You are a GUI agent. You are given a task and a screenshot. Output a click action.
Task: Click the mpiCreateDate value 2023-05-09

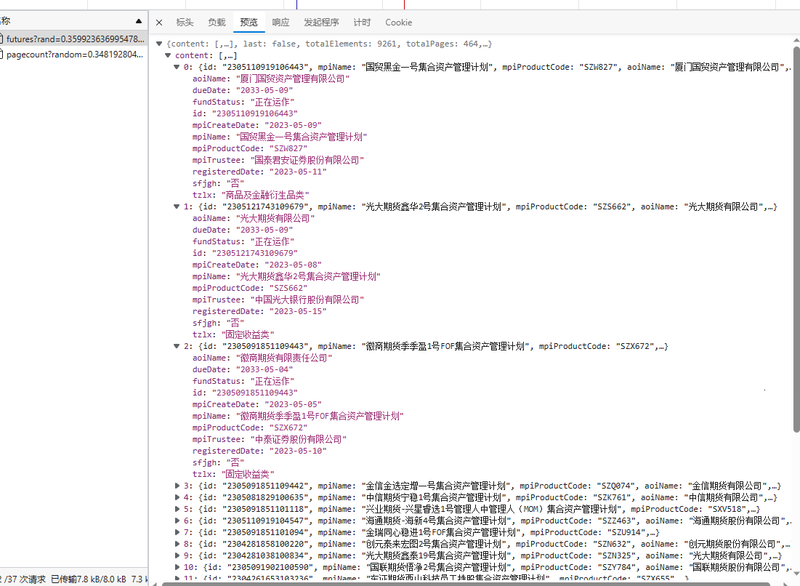tap(293, 125)
